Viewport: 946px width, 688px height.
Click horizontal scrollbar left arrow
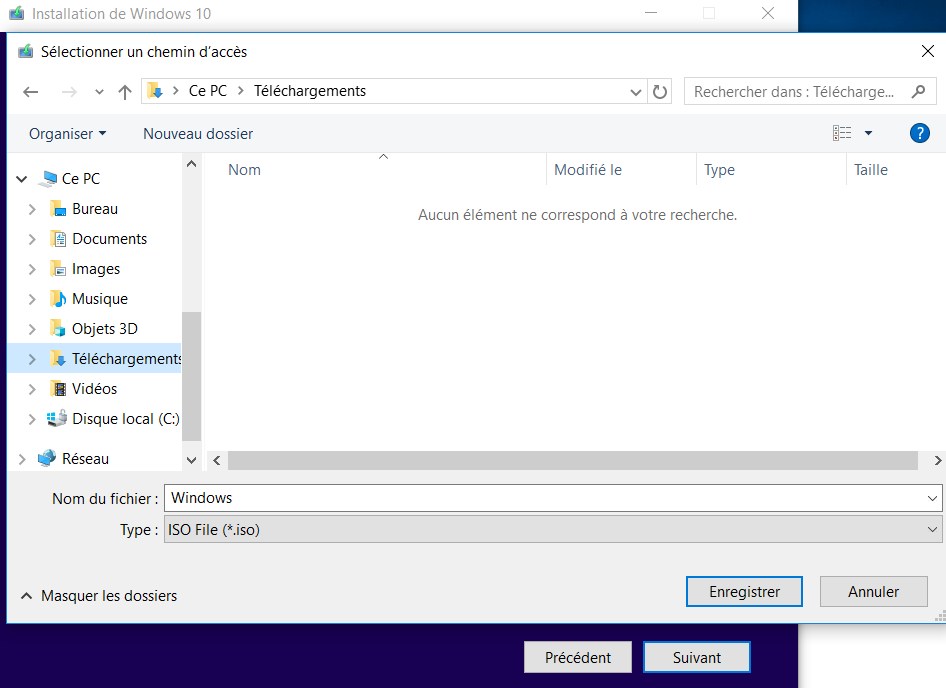click(x=217, y=460)
